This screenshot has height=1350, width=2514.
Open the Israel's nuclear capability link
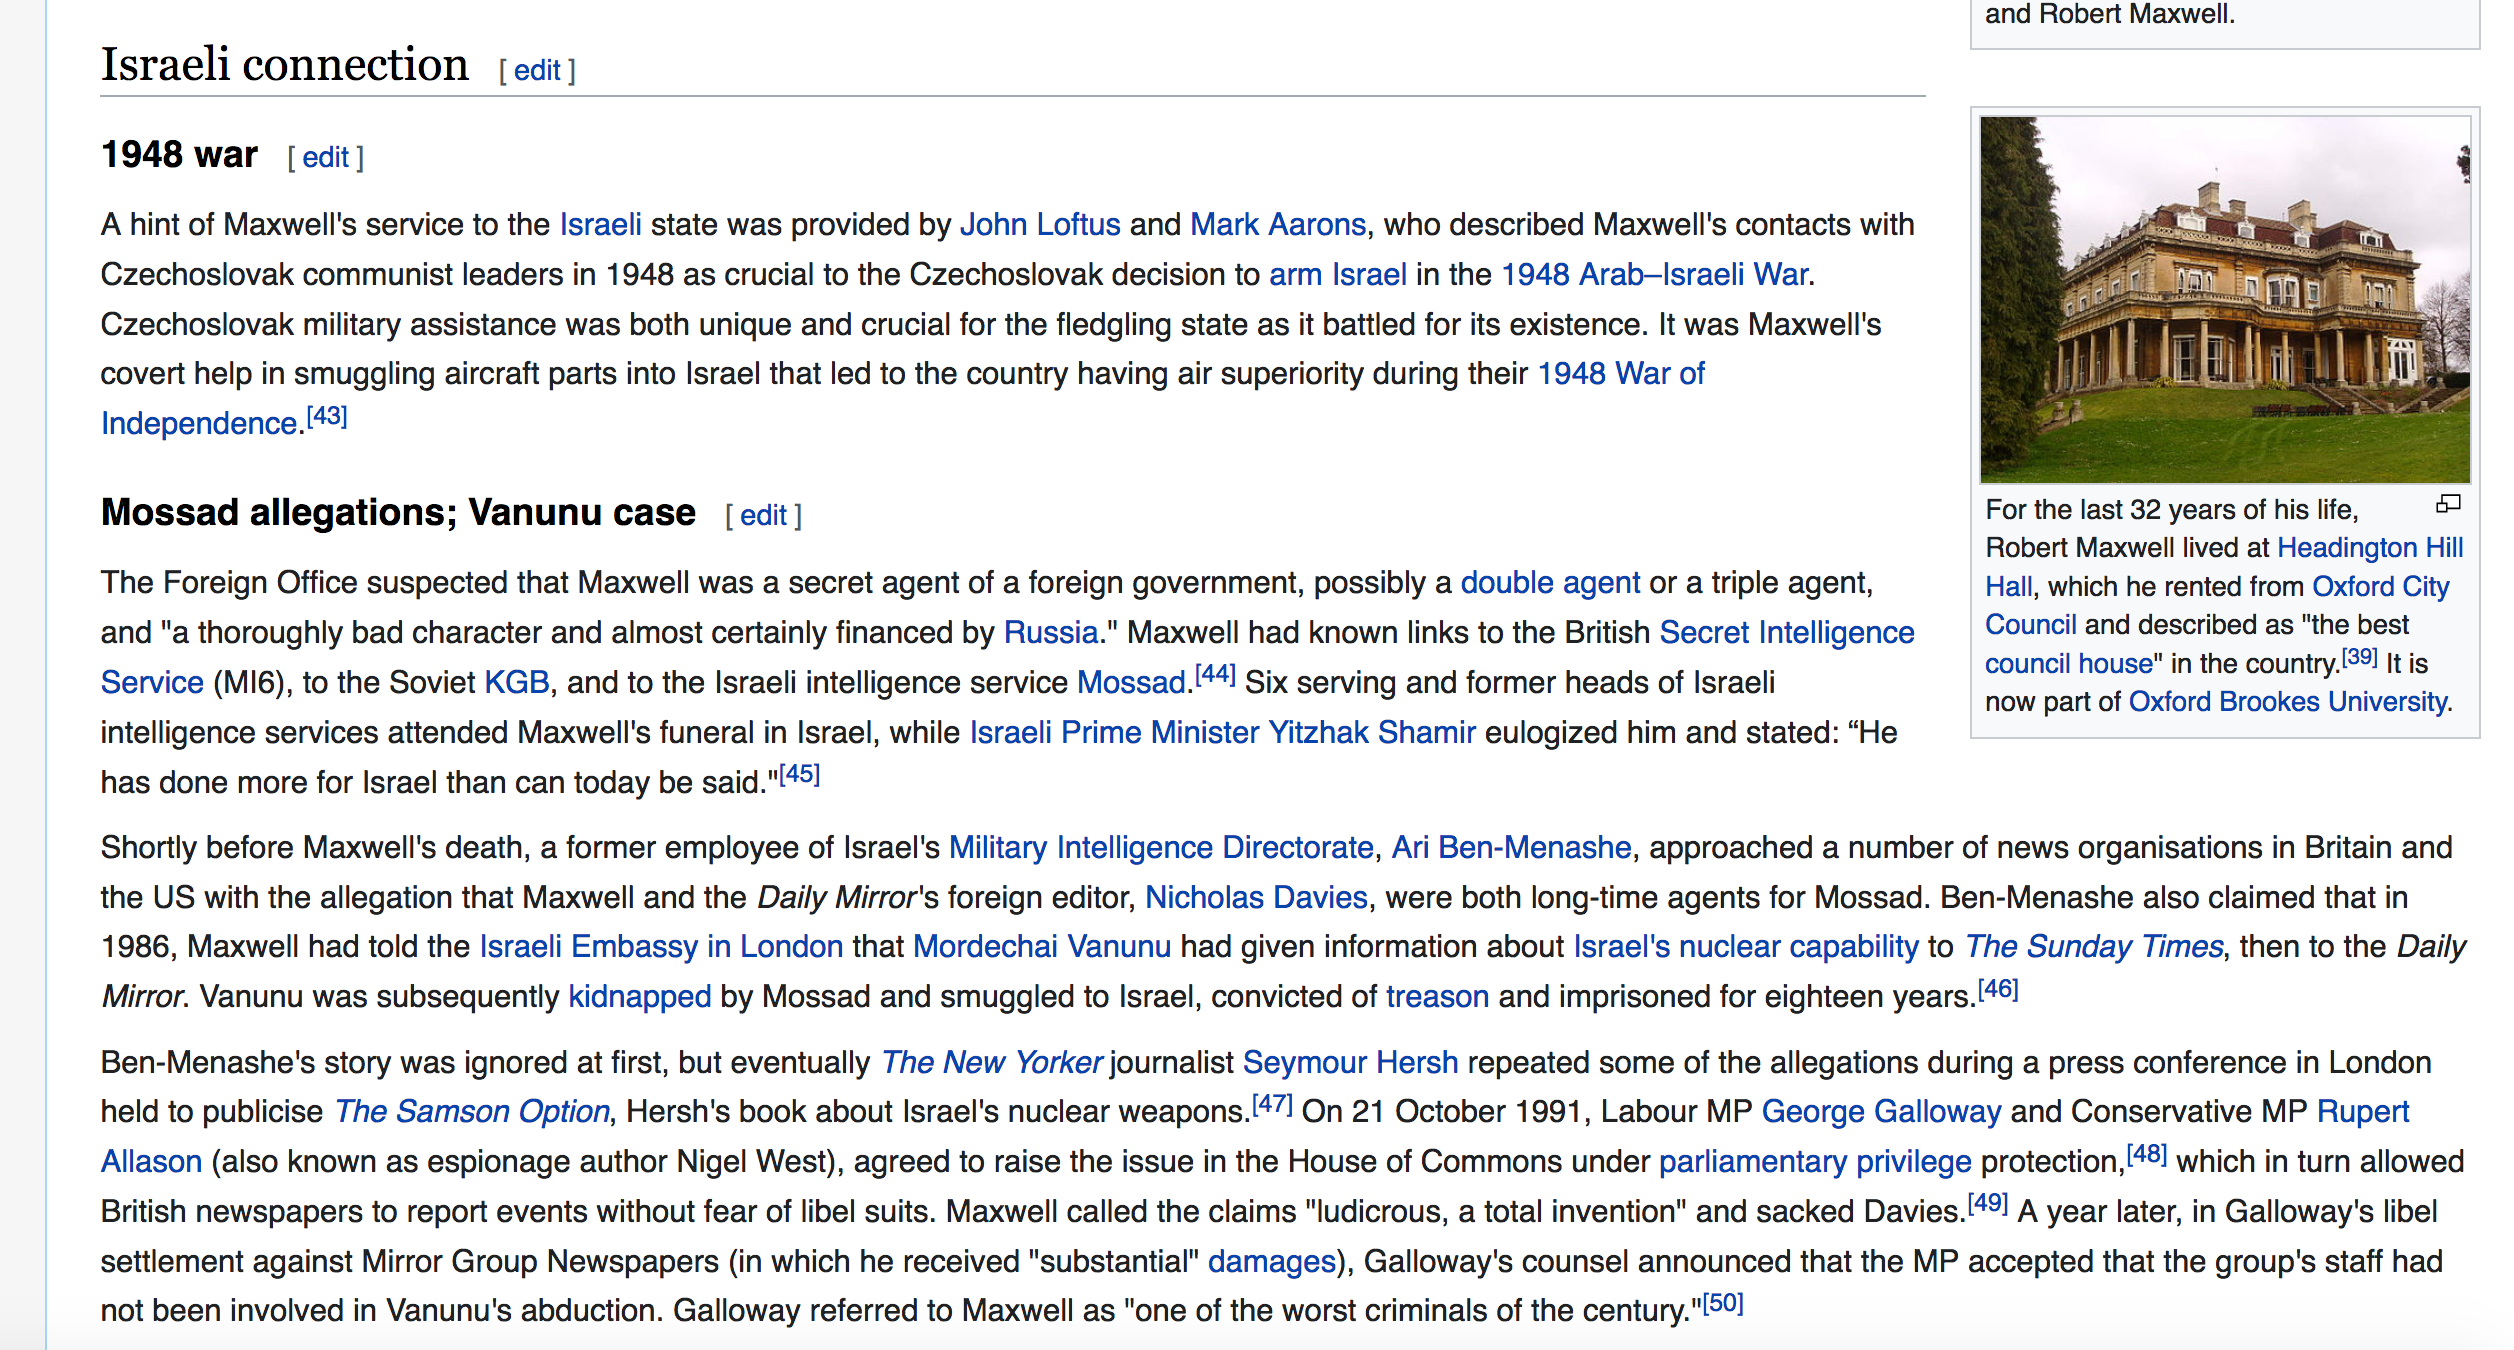1746,947
